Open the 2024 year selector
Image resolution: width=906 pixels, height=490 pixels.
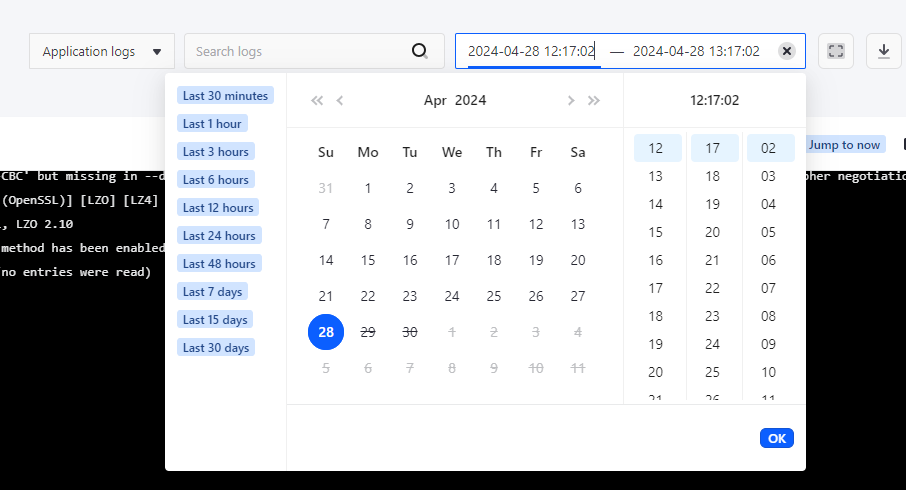[470, 100]
